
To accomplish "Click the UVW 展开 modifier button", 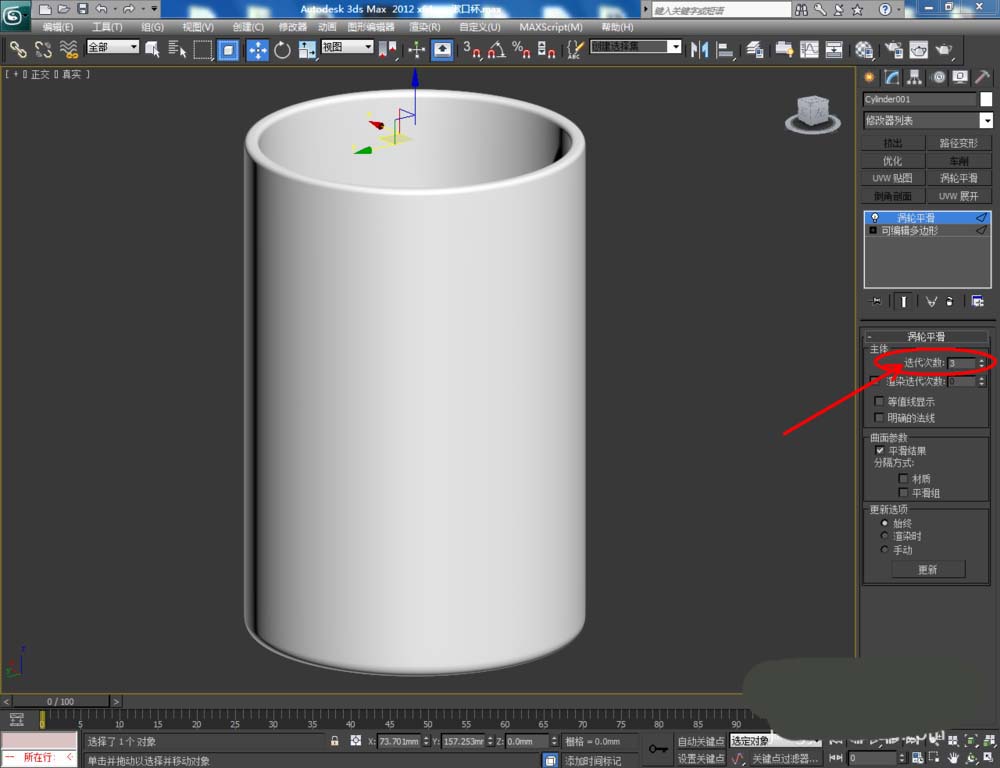I will (x=958, y=196).
